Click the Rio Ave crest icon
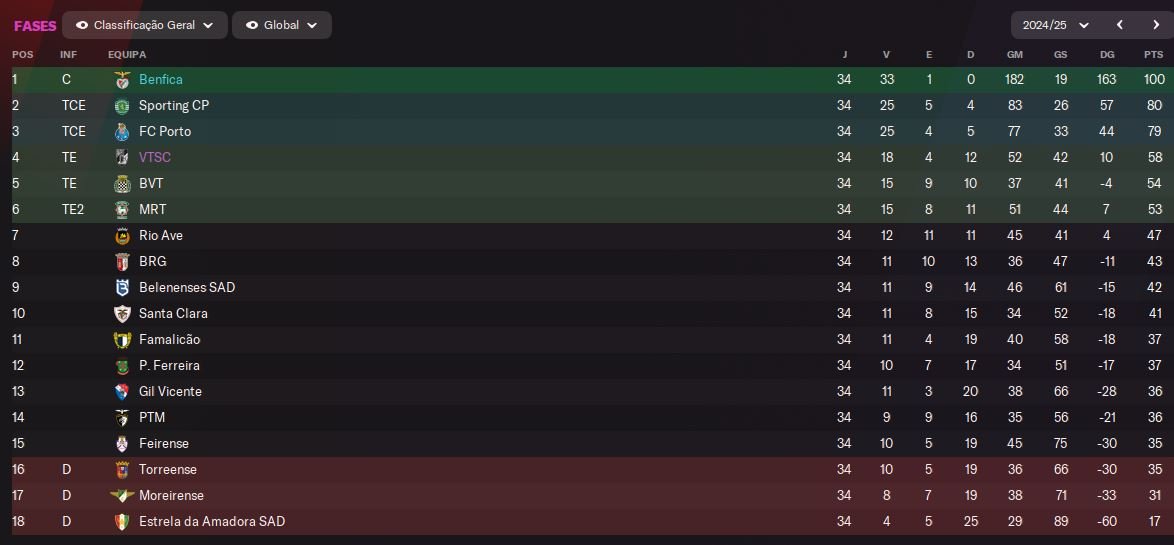 point(122,236)
